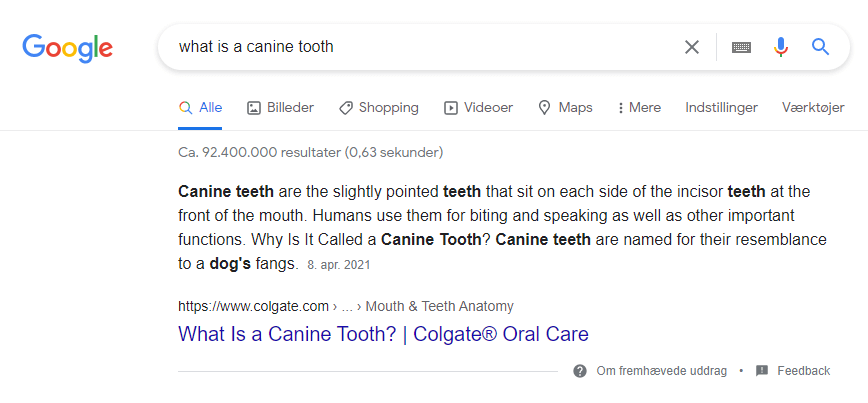Click the Feedback link text
Viewport: 868px width, 403px height.
[x=803, y=371]
